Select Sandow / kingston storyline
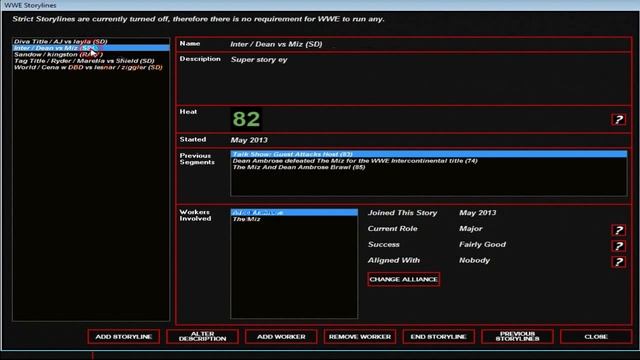Screen dimensions: 640x360 [91, 54]
